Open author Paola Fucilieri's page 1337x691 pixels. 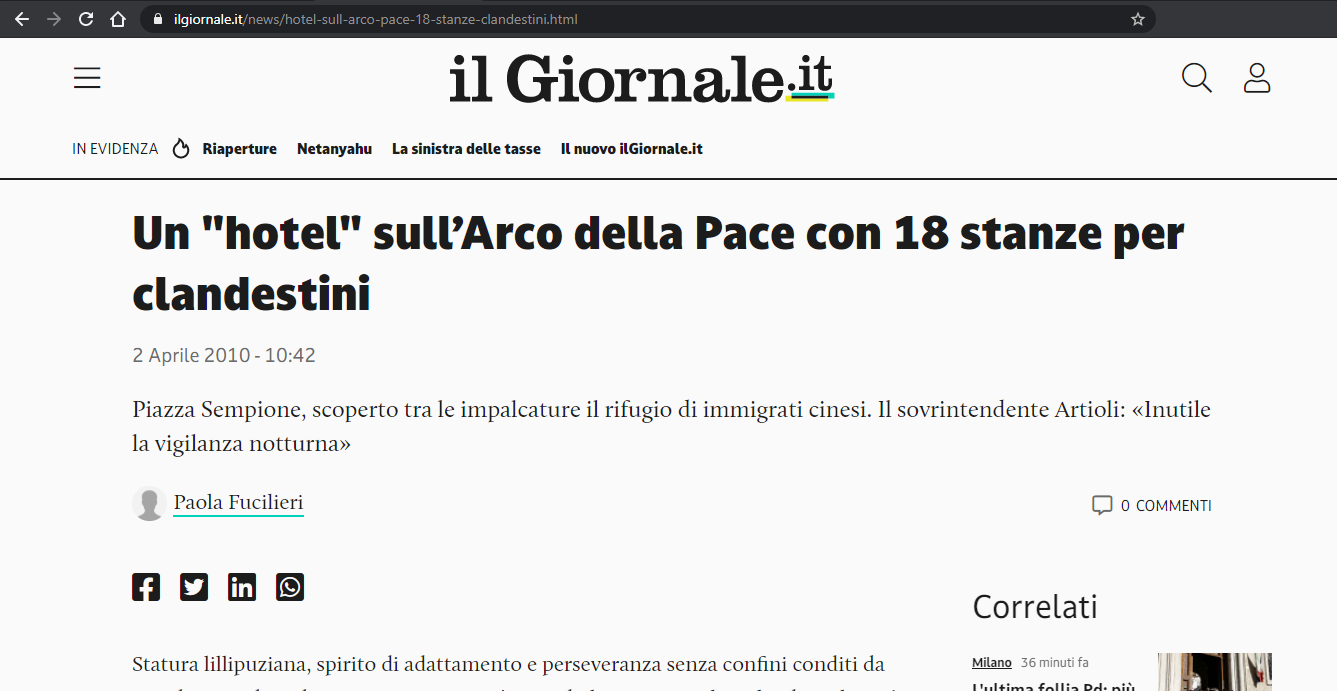click(238, 503)
